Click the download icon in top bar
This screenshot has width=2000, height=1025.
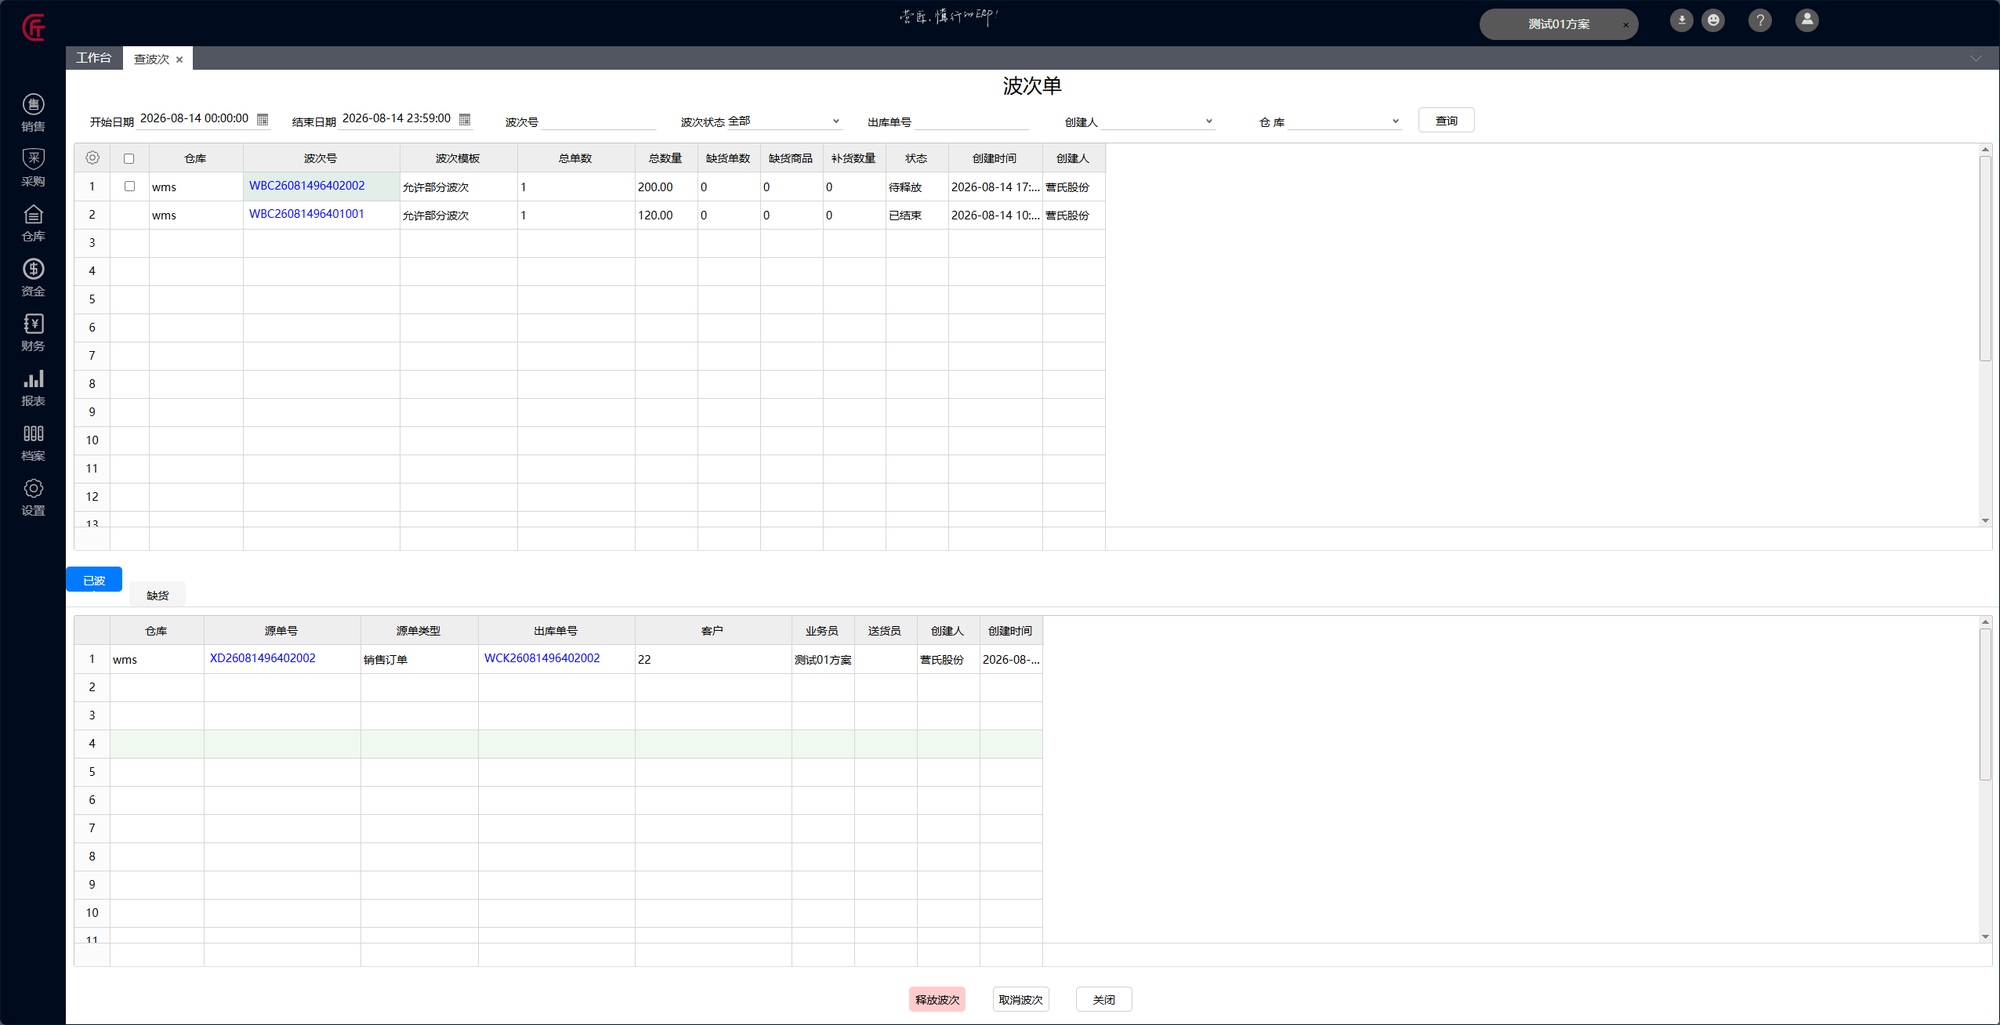click(x=1681, y=20)
